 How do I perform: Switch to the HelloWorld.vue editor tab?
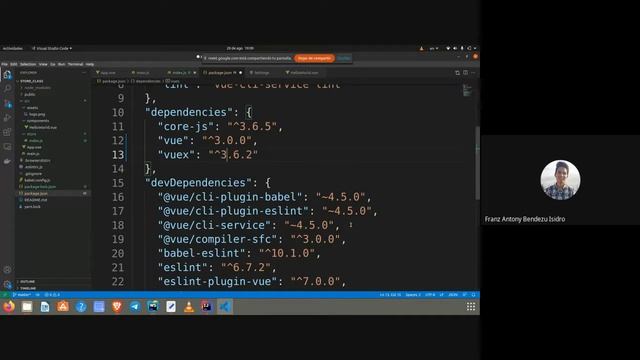[x=304, y=73]
